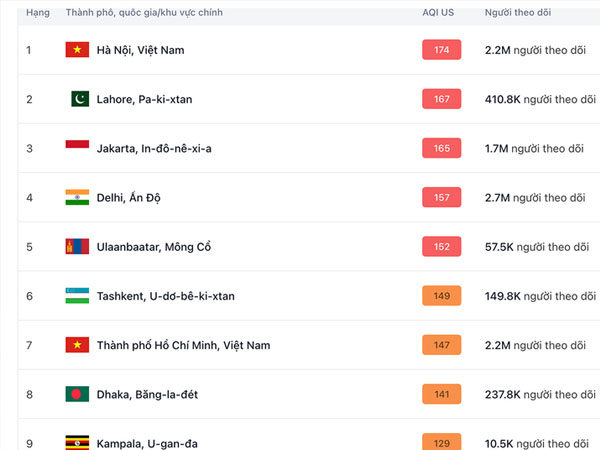This screenshot has height=450, width=600.
Task: Select the Jakarta, In-đô-nê-xi-a entry
Action: (x=154, y=148)
